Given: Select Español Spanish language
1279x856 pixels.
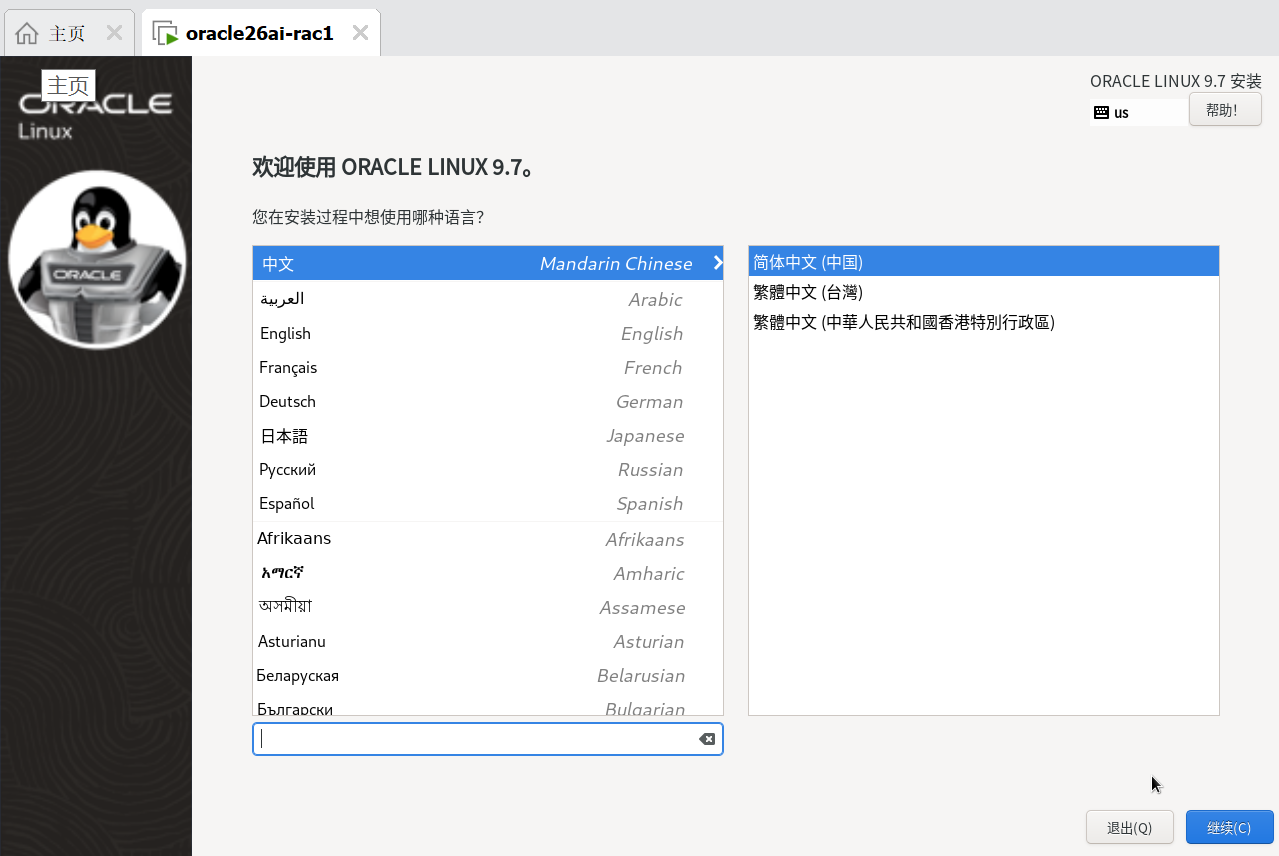Looking at the screenshot, I should pos(488,503).
